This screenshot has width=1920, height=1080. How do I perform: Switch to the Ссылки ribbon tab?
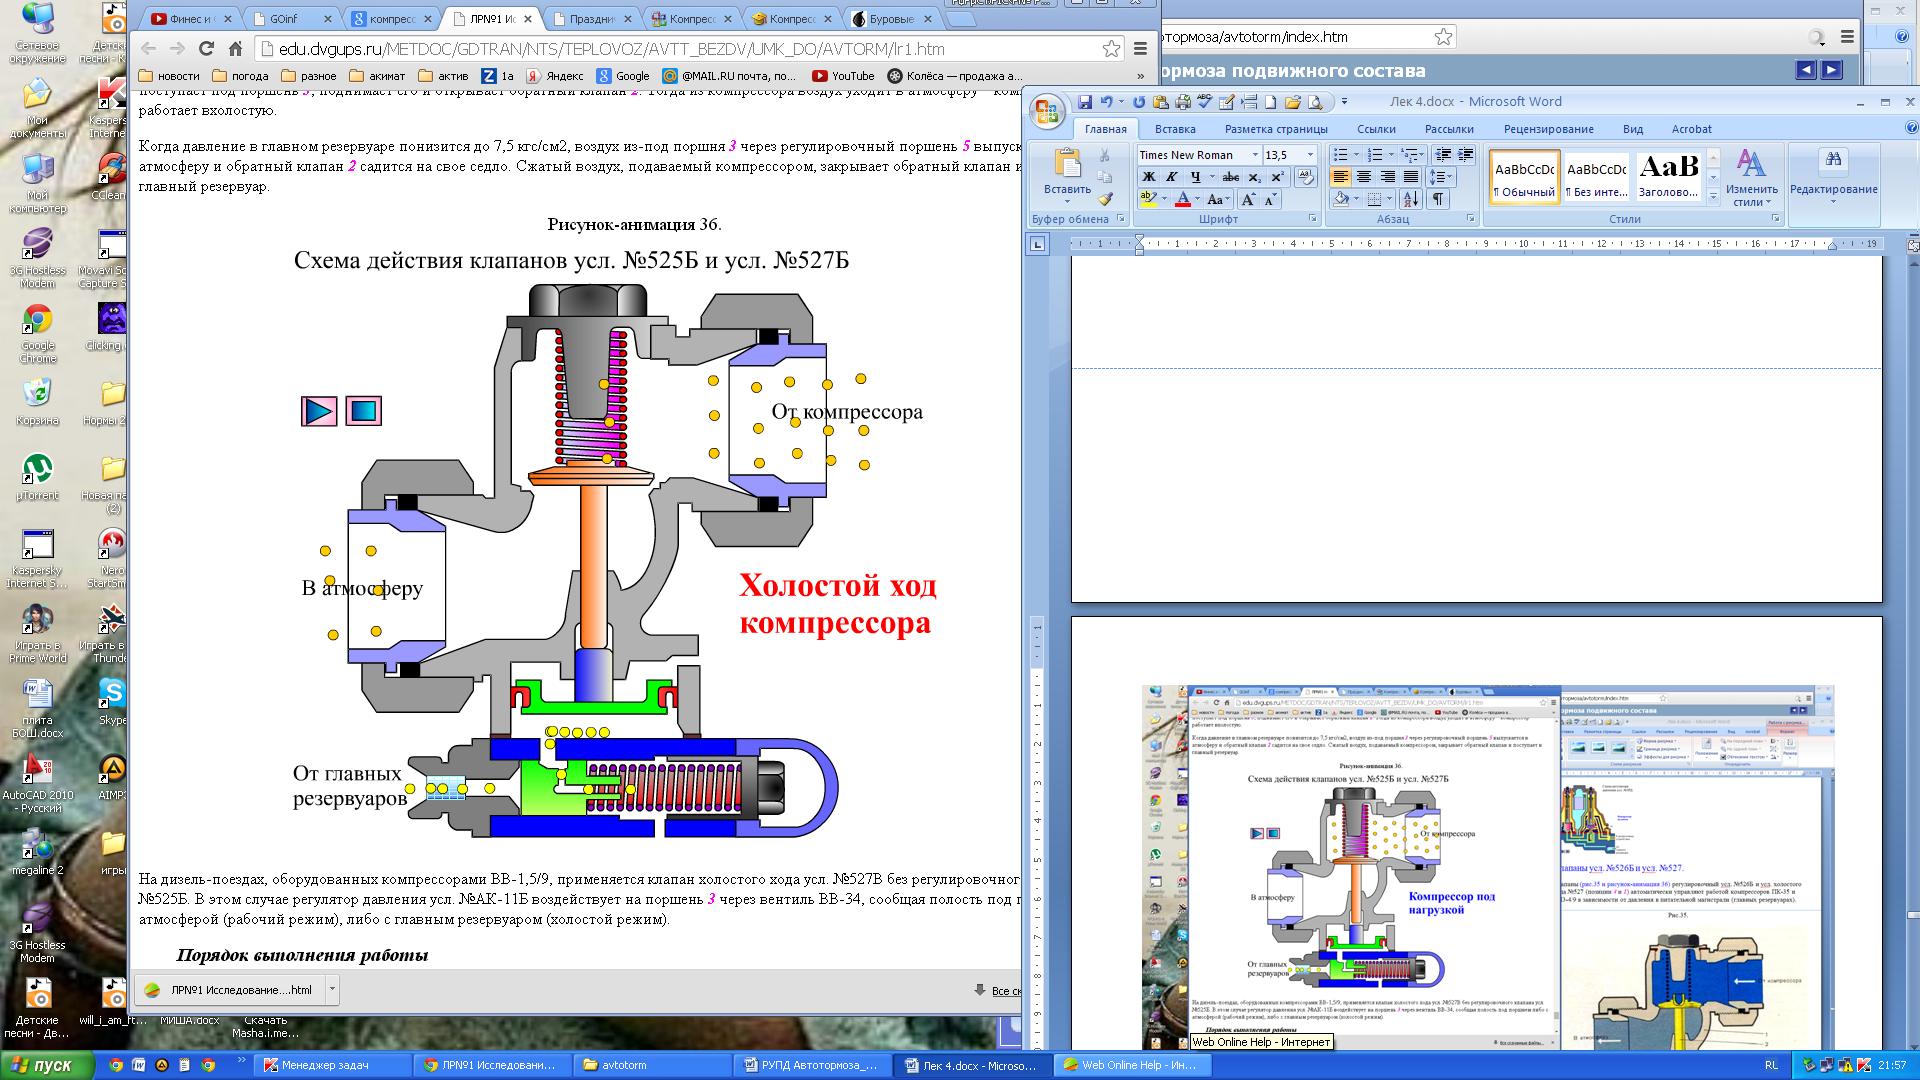tap(1376, 129)
